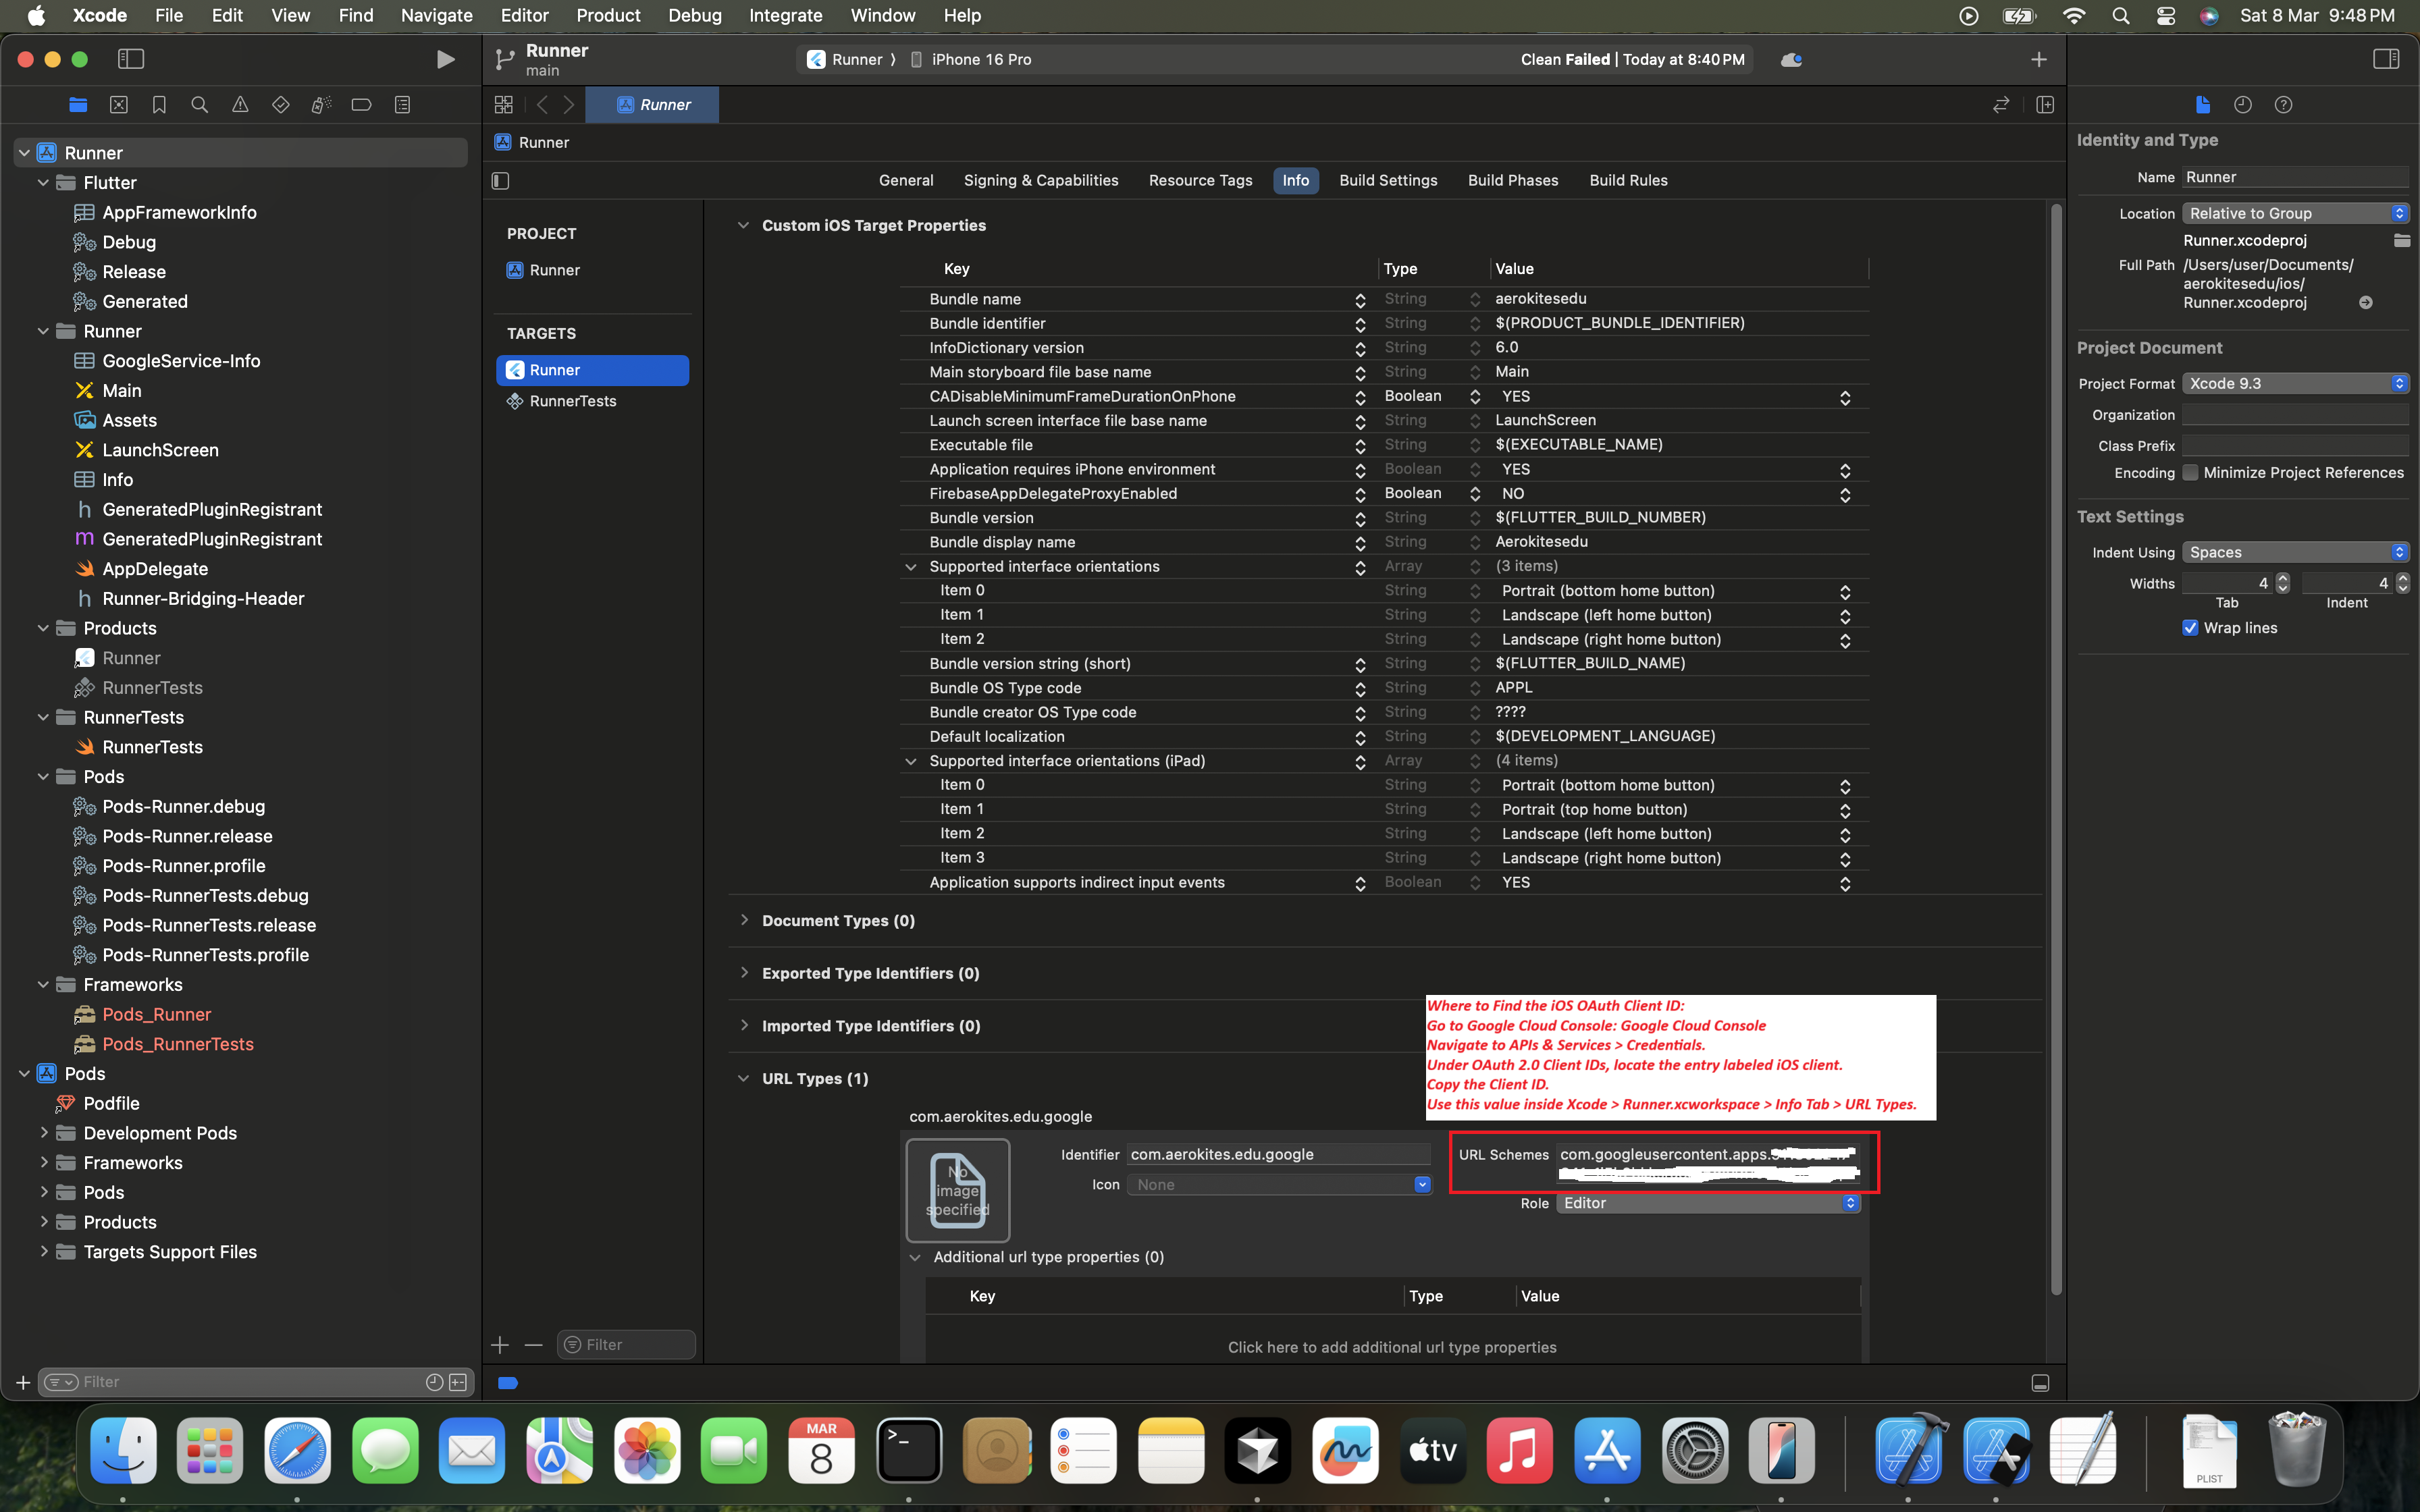The image size is (2420, 1512).
Task: Open the test navigator diamond icon
Action: [281, 105]
